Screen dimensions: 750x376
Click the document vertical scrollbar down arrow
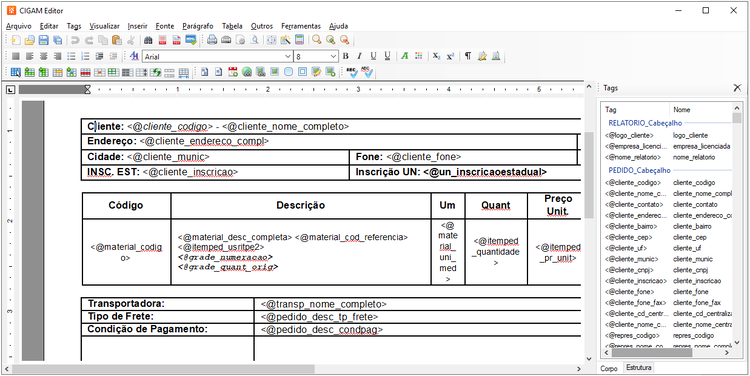pos(589,359)
